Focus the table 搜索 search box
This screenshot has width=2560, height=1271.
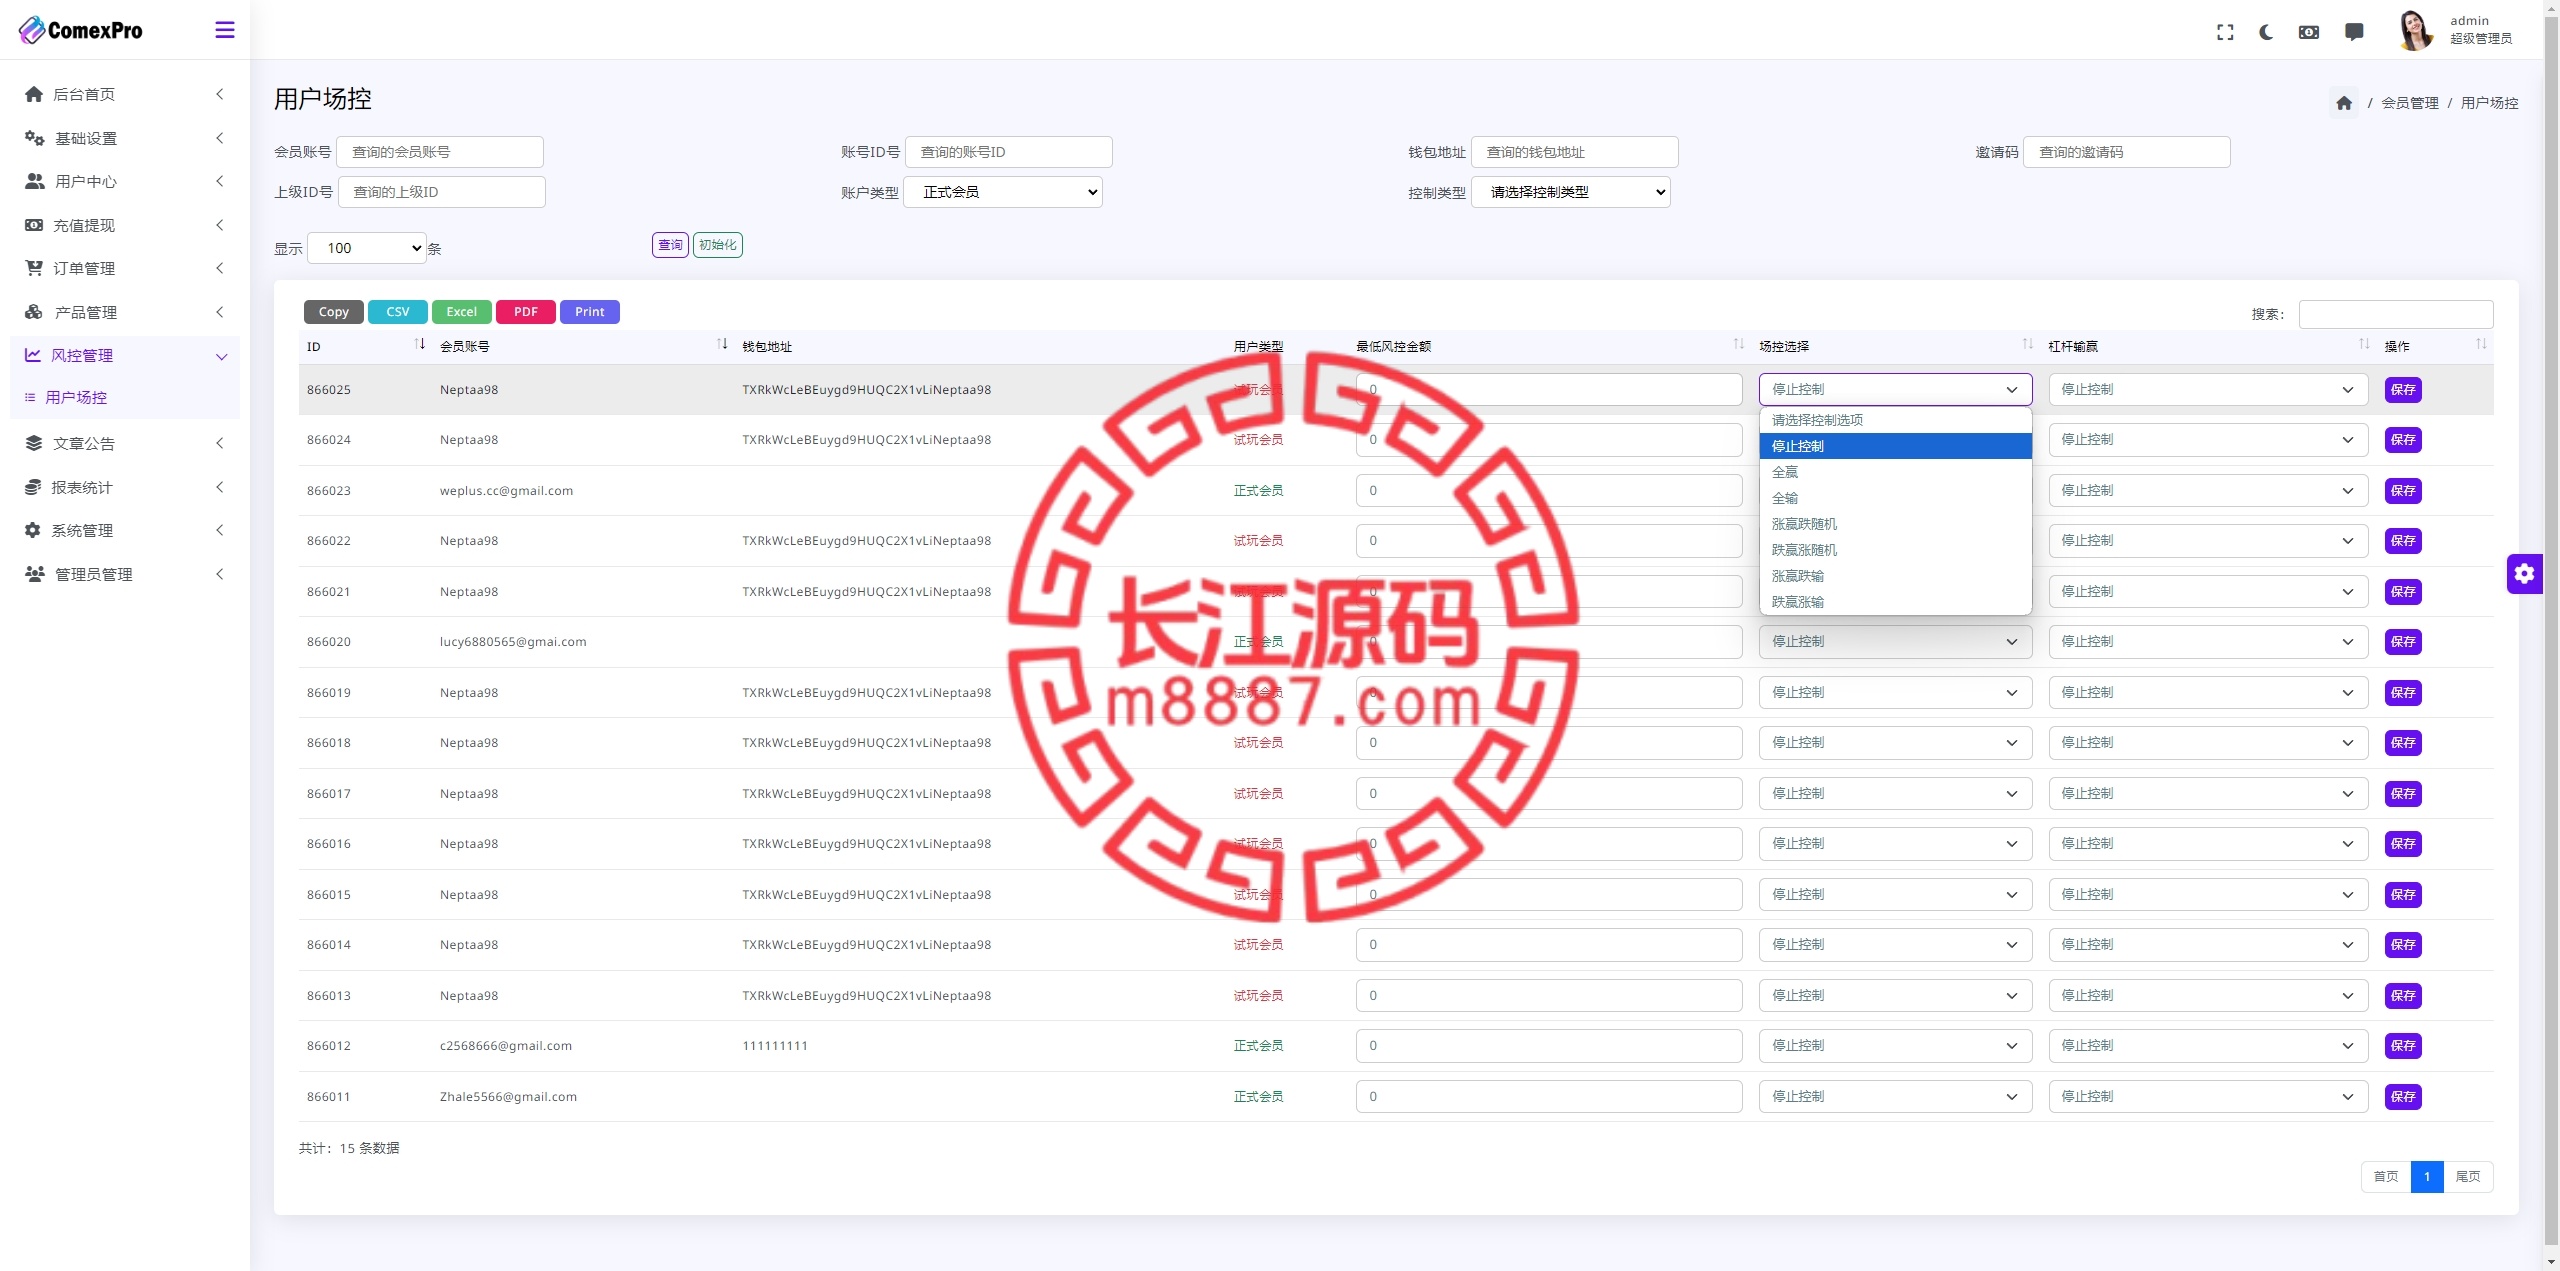click(2396, 314)
